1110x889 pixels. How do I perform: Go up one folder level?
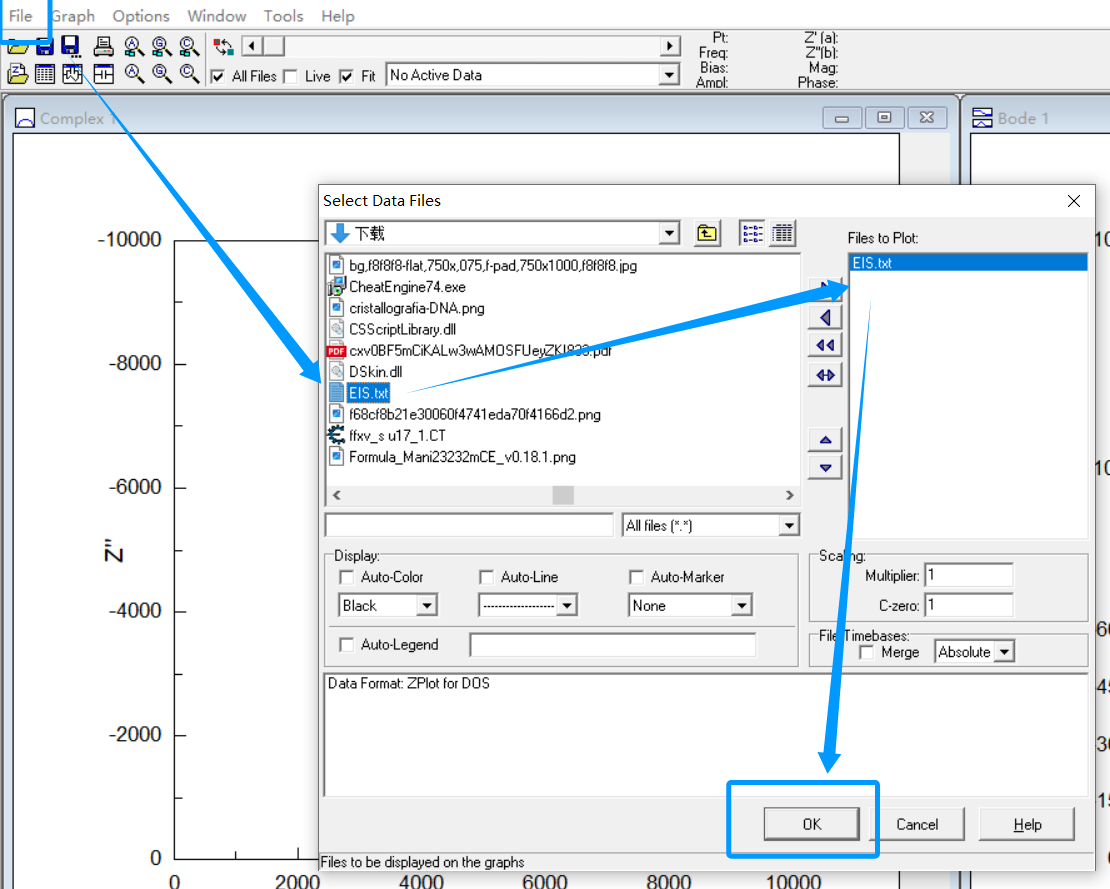coord(707,233)
